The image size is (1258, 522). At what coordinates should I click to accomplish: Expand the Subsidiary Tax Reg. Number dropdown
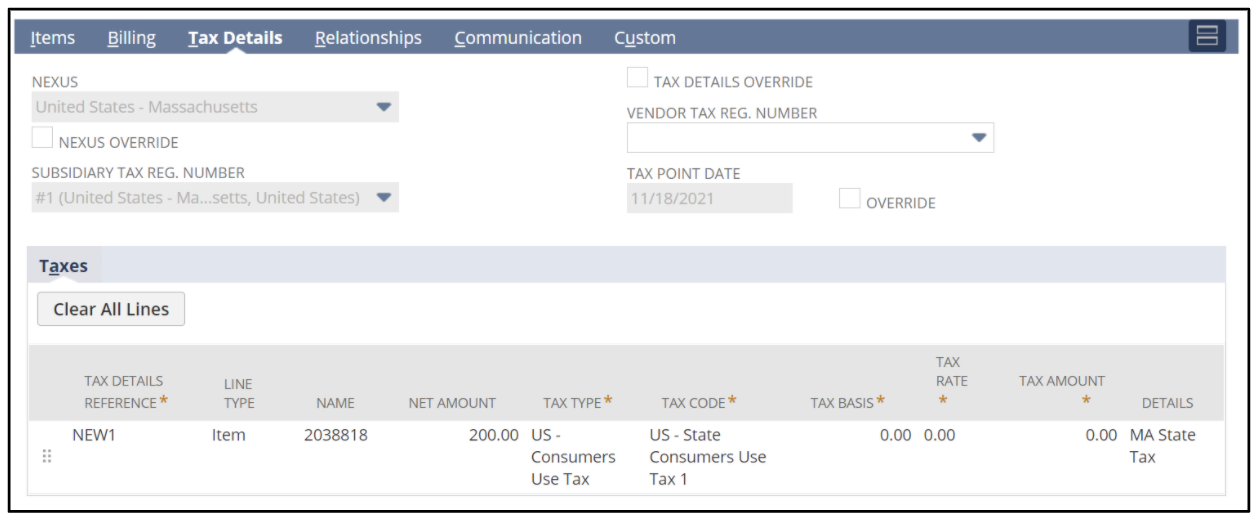[383, 197]
